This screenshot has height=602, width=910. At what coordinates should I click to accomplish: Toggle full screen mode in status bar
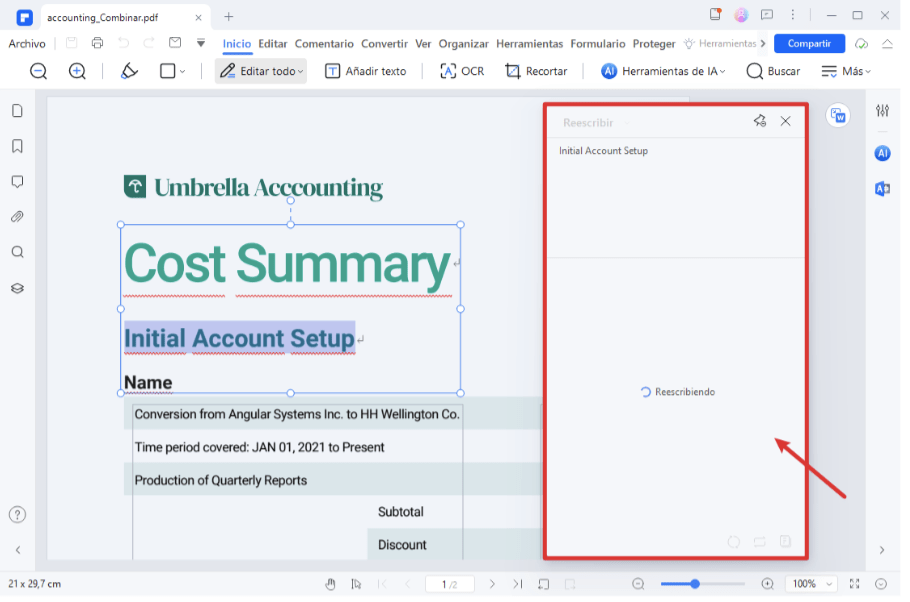point(854,584)
